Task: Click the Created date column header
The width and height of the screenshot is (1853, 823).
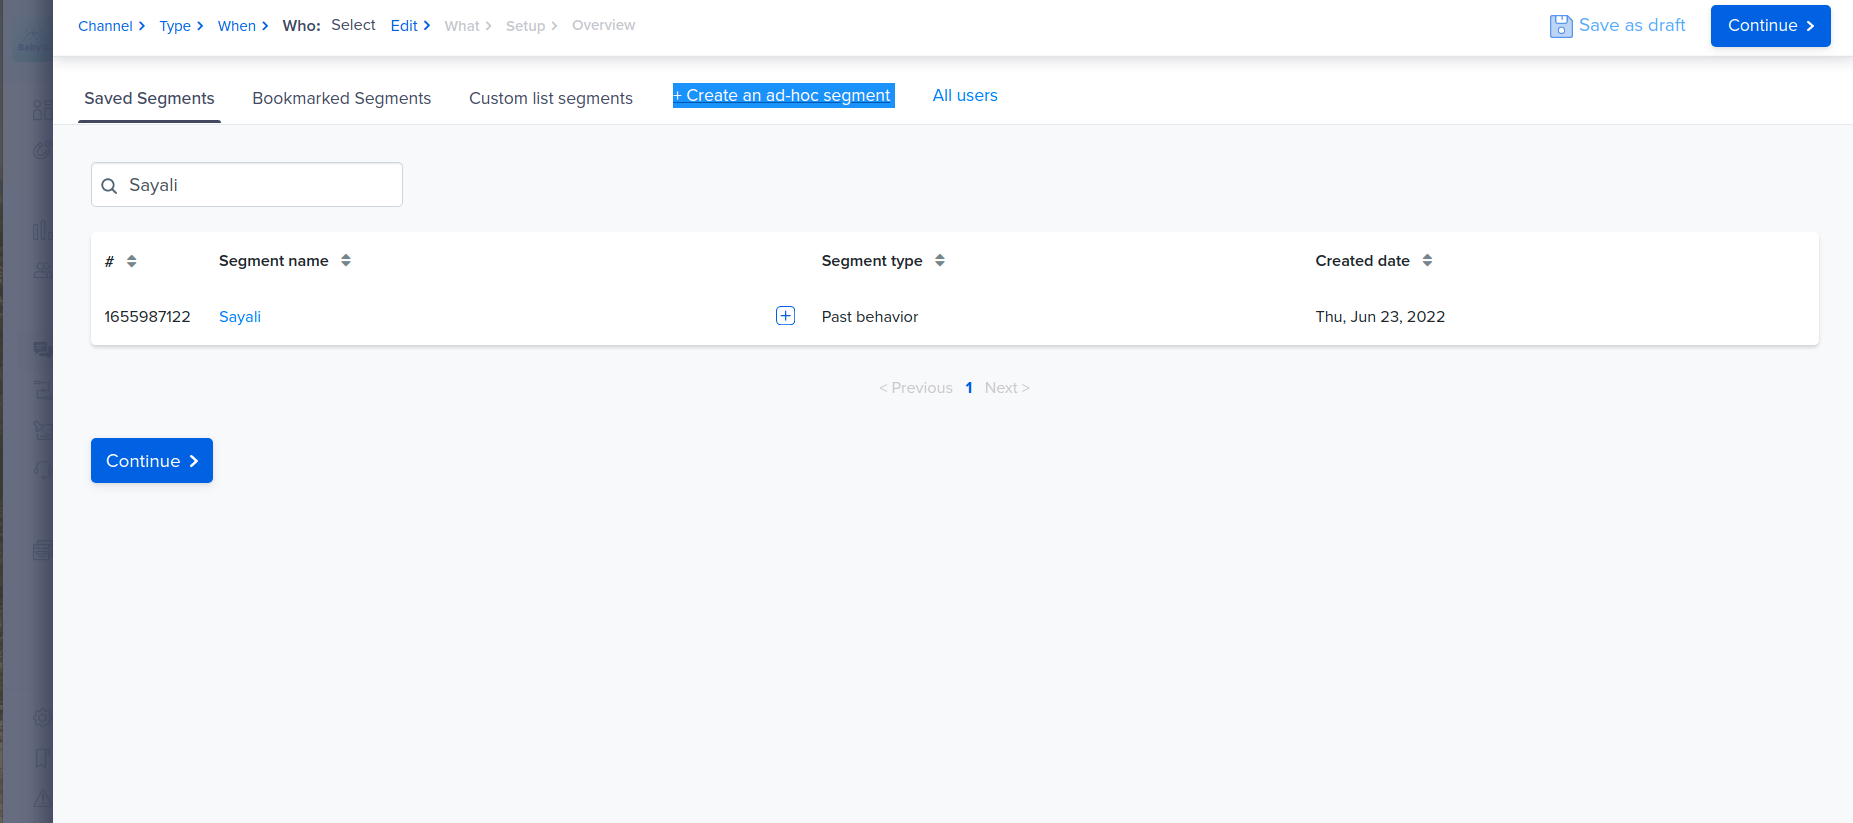Action: 1362,261
